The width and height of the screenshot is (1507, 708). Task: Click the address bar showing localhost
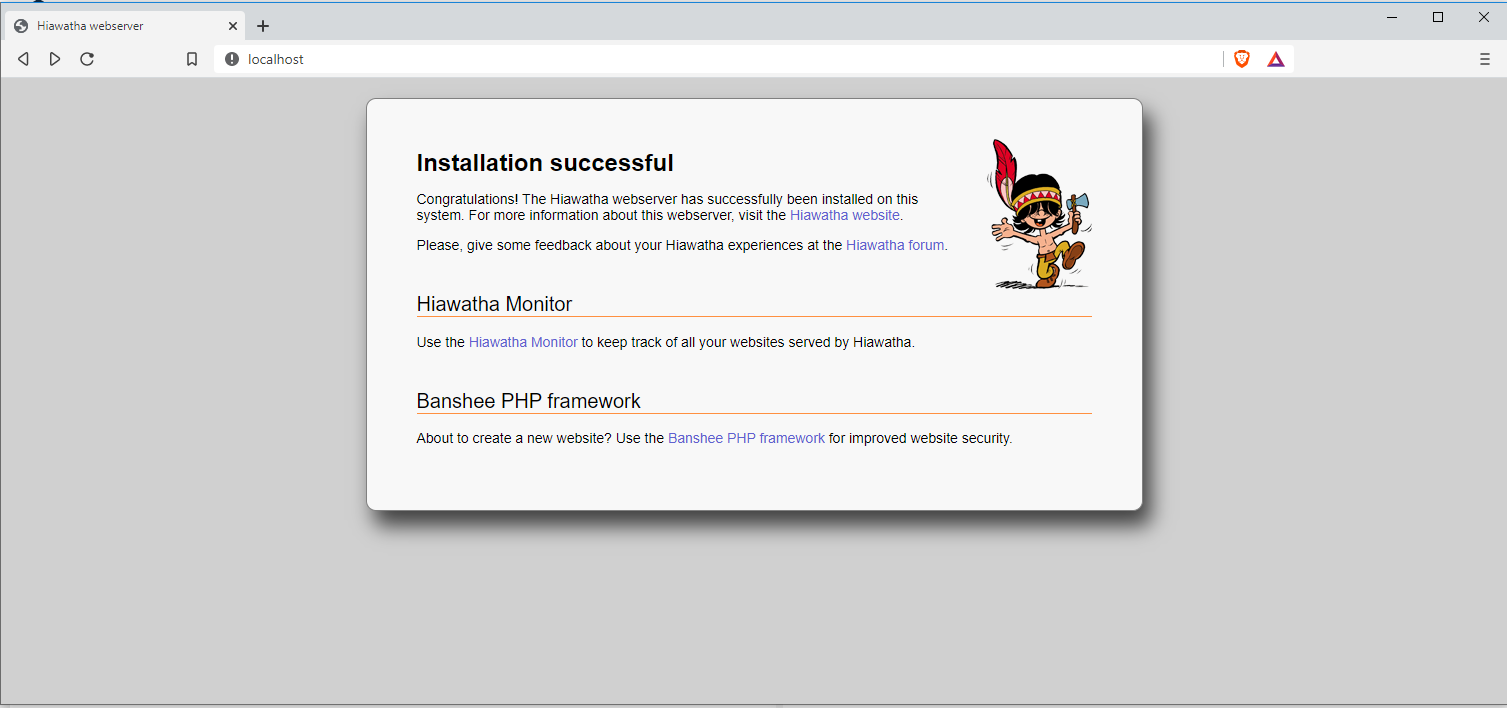(x=700, y=59)
